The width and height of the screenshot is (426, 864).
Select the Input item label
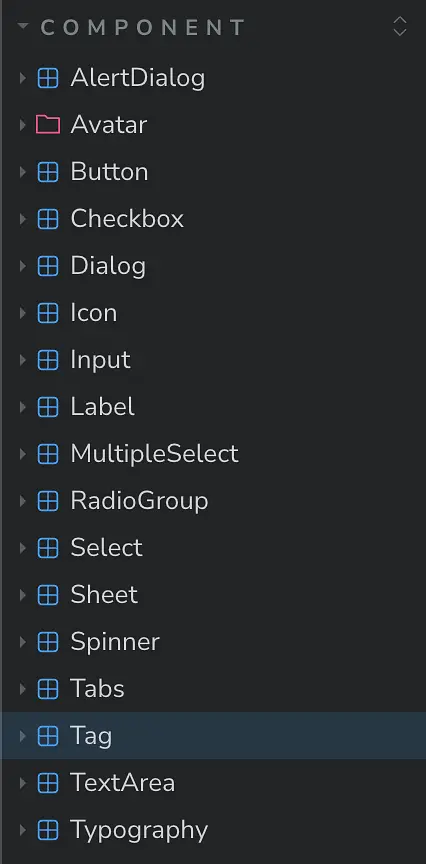coord(100,360)
